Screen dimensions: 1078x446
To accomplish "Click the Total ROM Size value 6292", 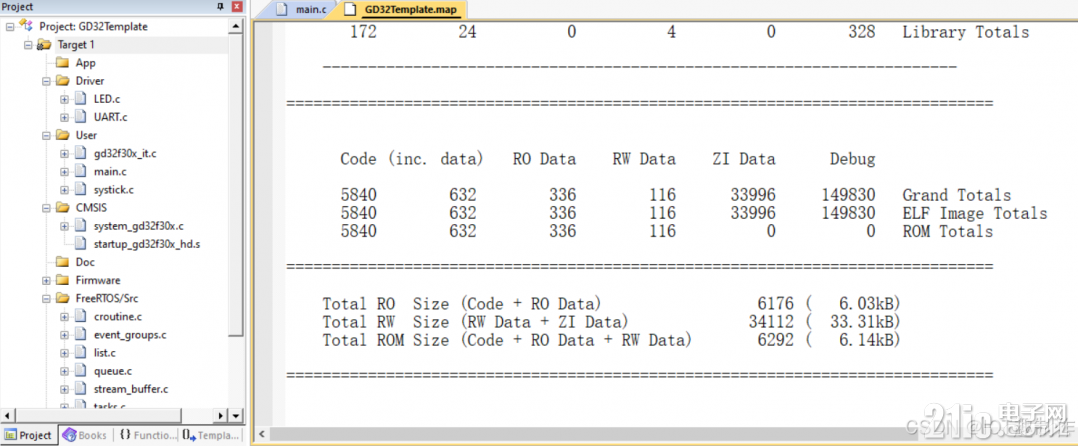I will pos(774,339).
